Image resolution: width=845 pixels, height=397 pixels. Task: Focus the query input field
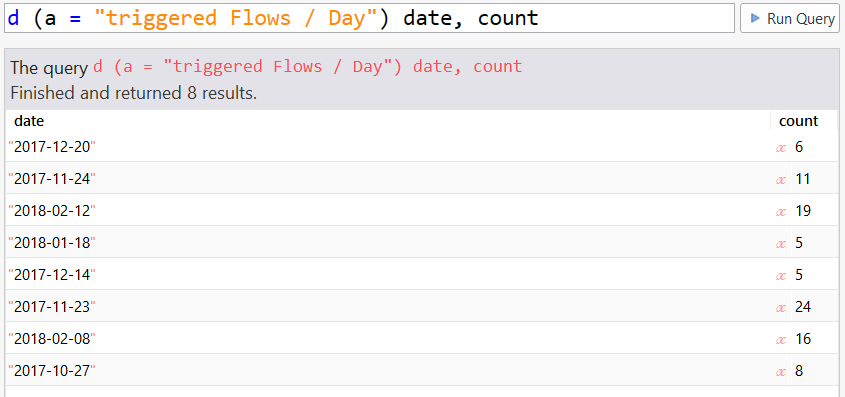[369, 18]
